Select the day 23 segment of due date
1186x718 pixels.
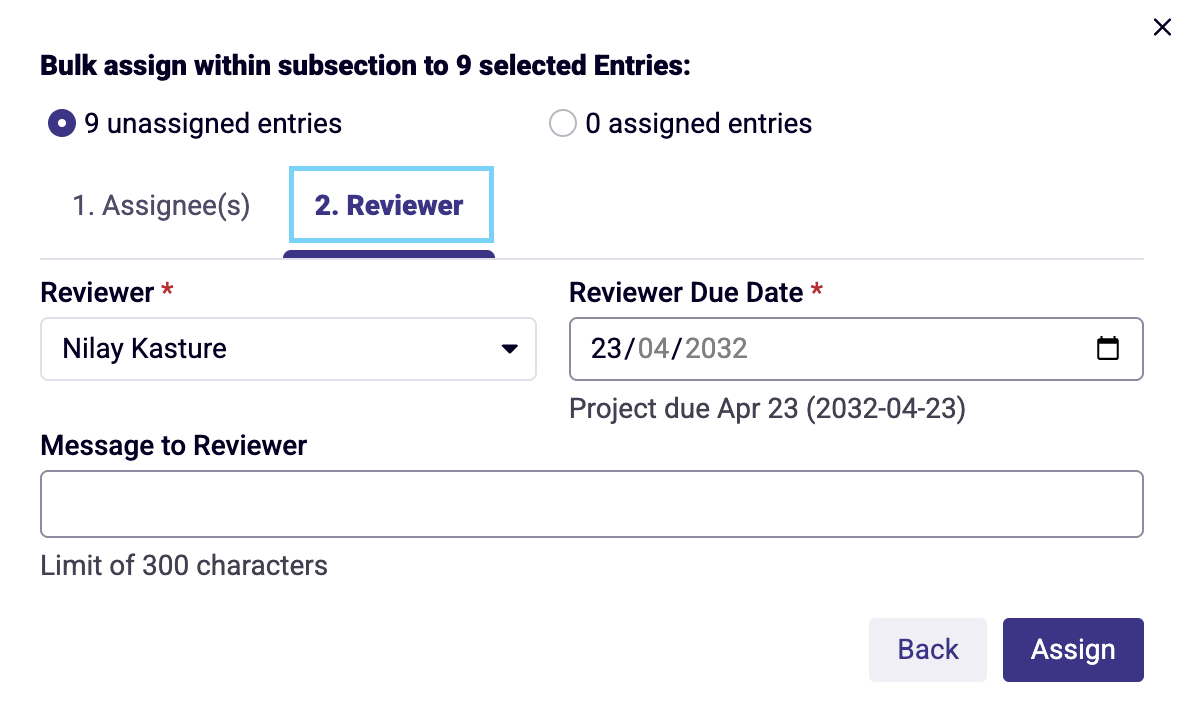tap(606, 349)
